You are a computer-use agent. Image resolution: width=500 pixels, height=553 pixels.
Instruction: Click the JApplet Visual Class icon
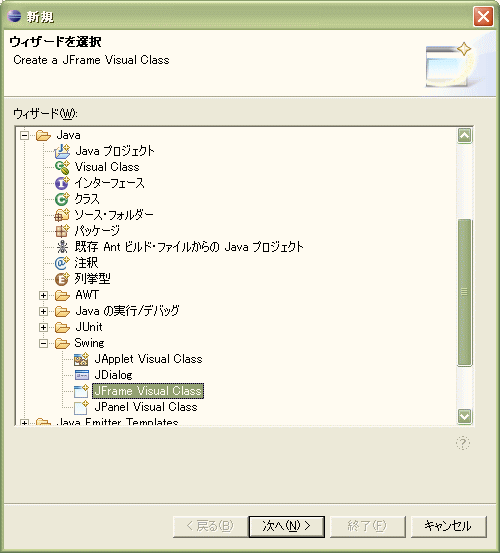[81, 359]
